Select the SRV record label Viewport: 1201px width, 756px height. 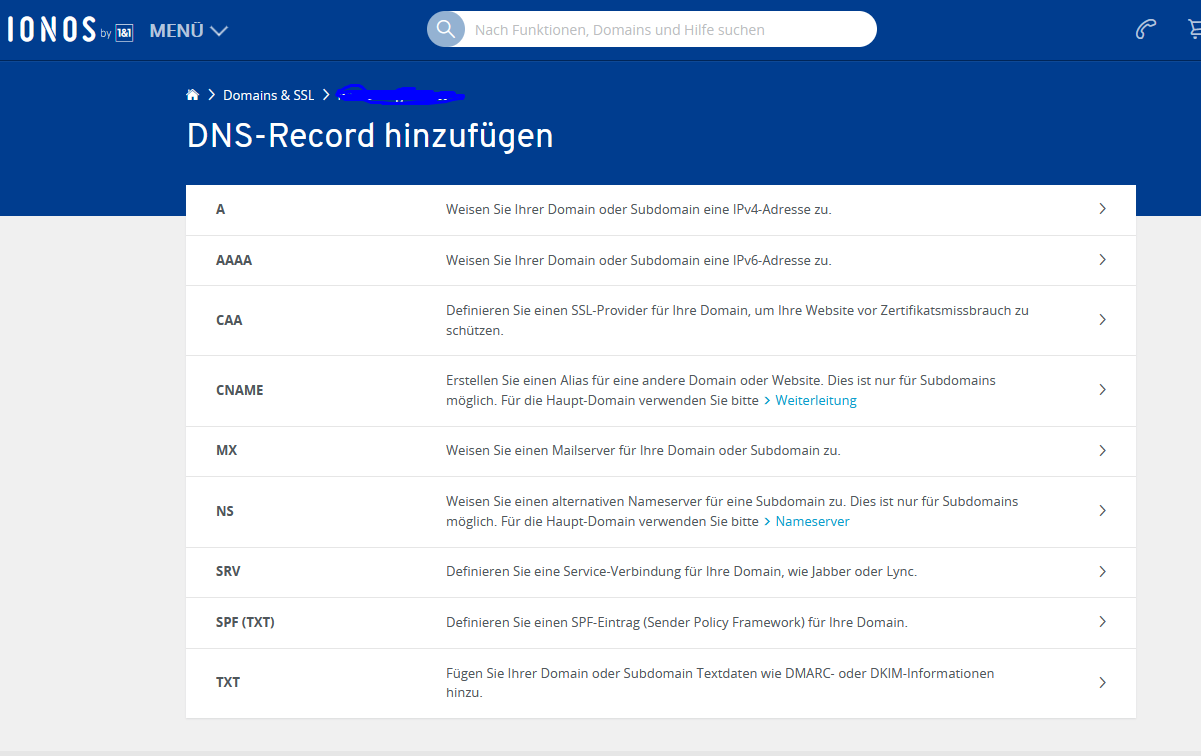[228, 572]
